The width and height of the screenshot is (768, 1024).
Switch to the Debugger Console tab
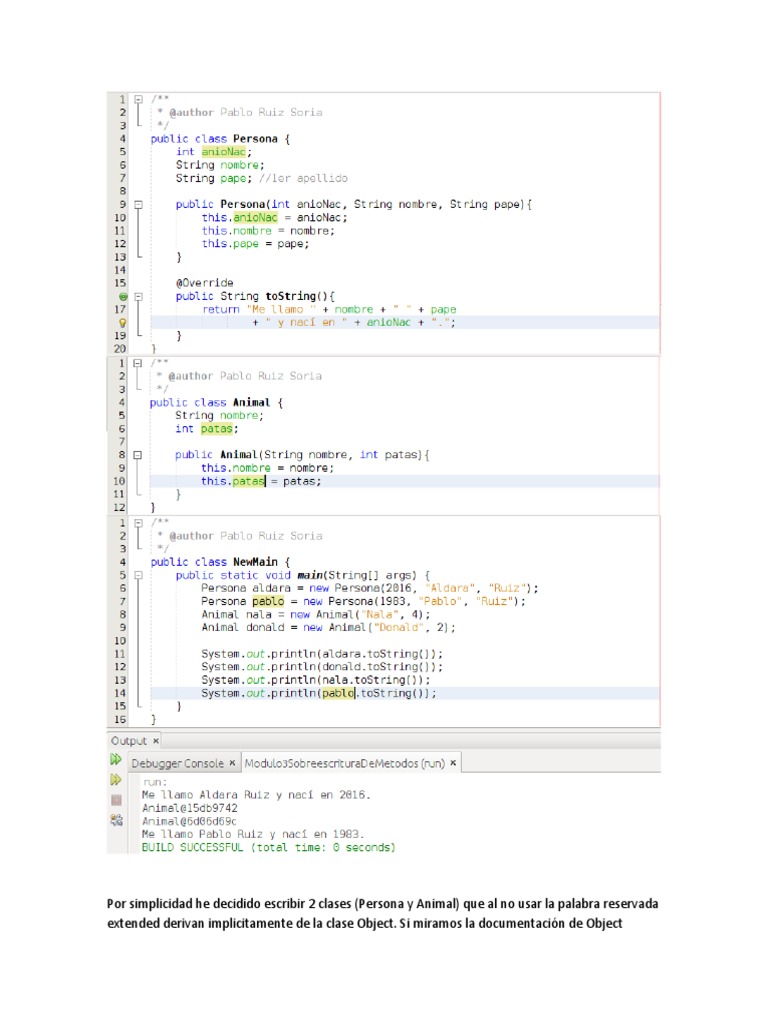pos(177,763)
